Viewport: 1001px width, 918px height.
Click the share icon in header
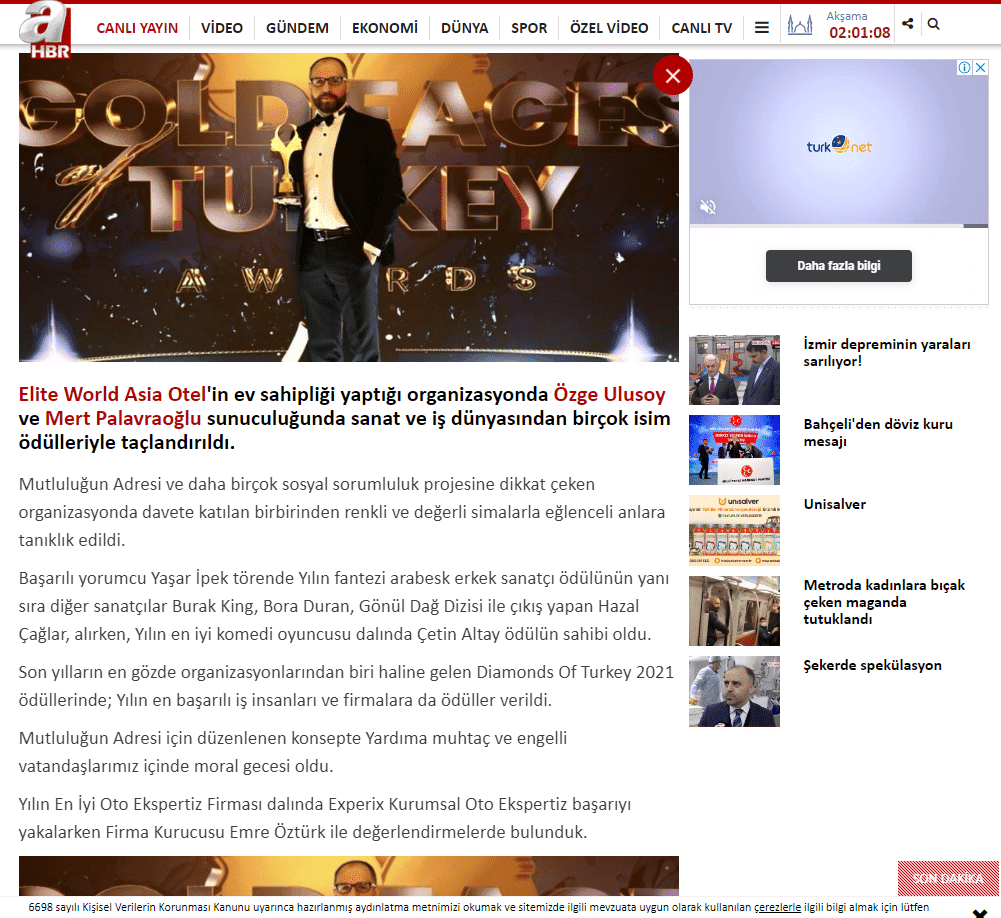pyautogui.click(x=908, y=24)
